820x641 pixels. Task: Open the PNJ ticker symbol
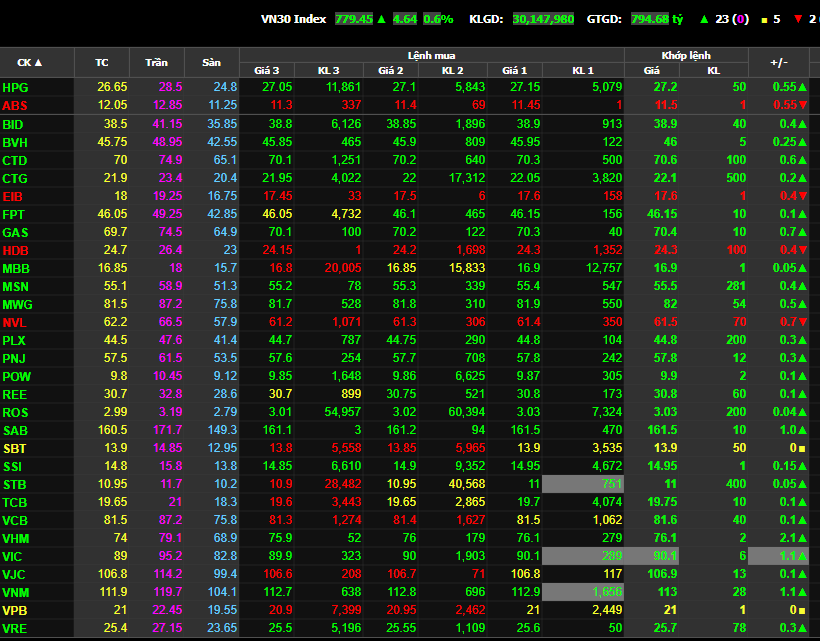tap(14, 359)
